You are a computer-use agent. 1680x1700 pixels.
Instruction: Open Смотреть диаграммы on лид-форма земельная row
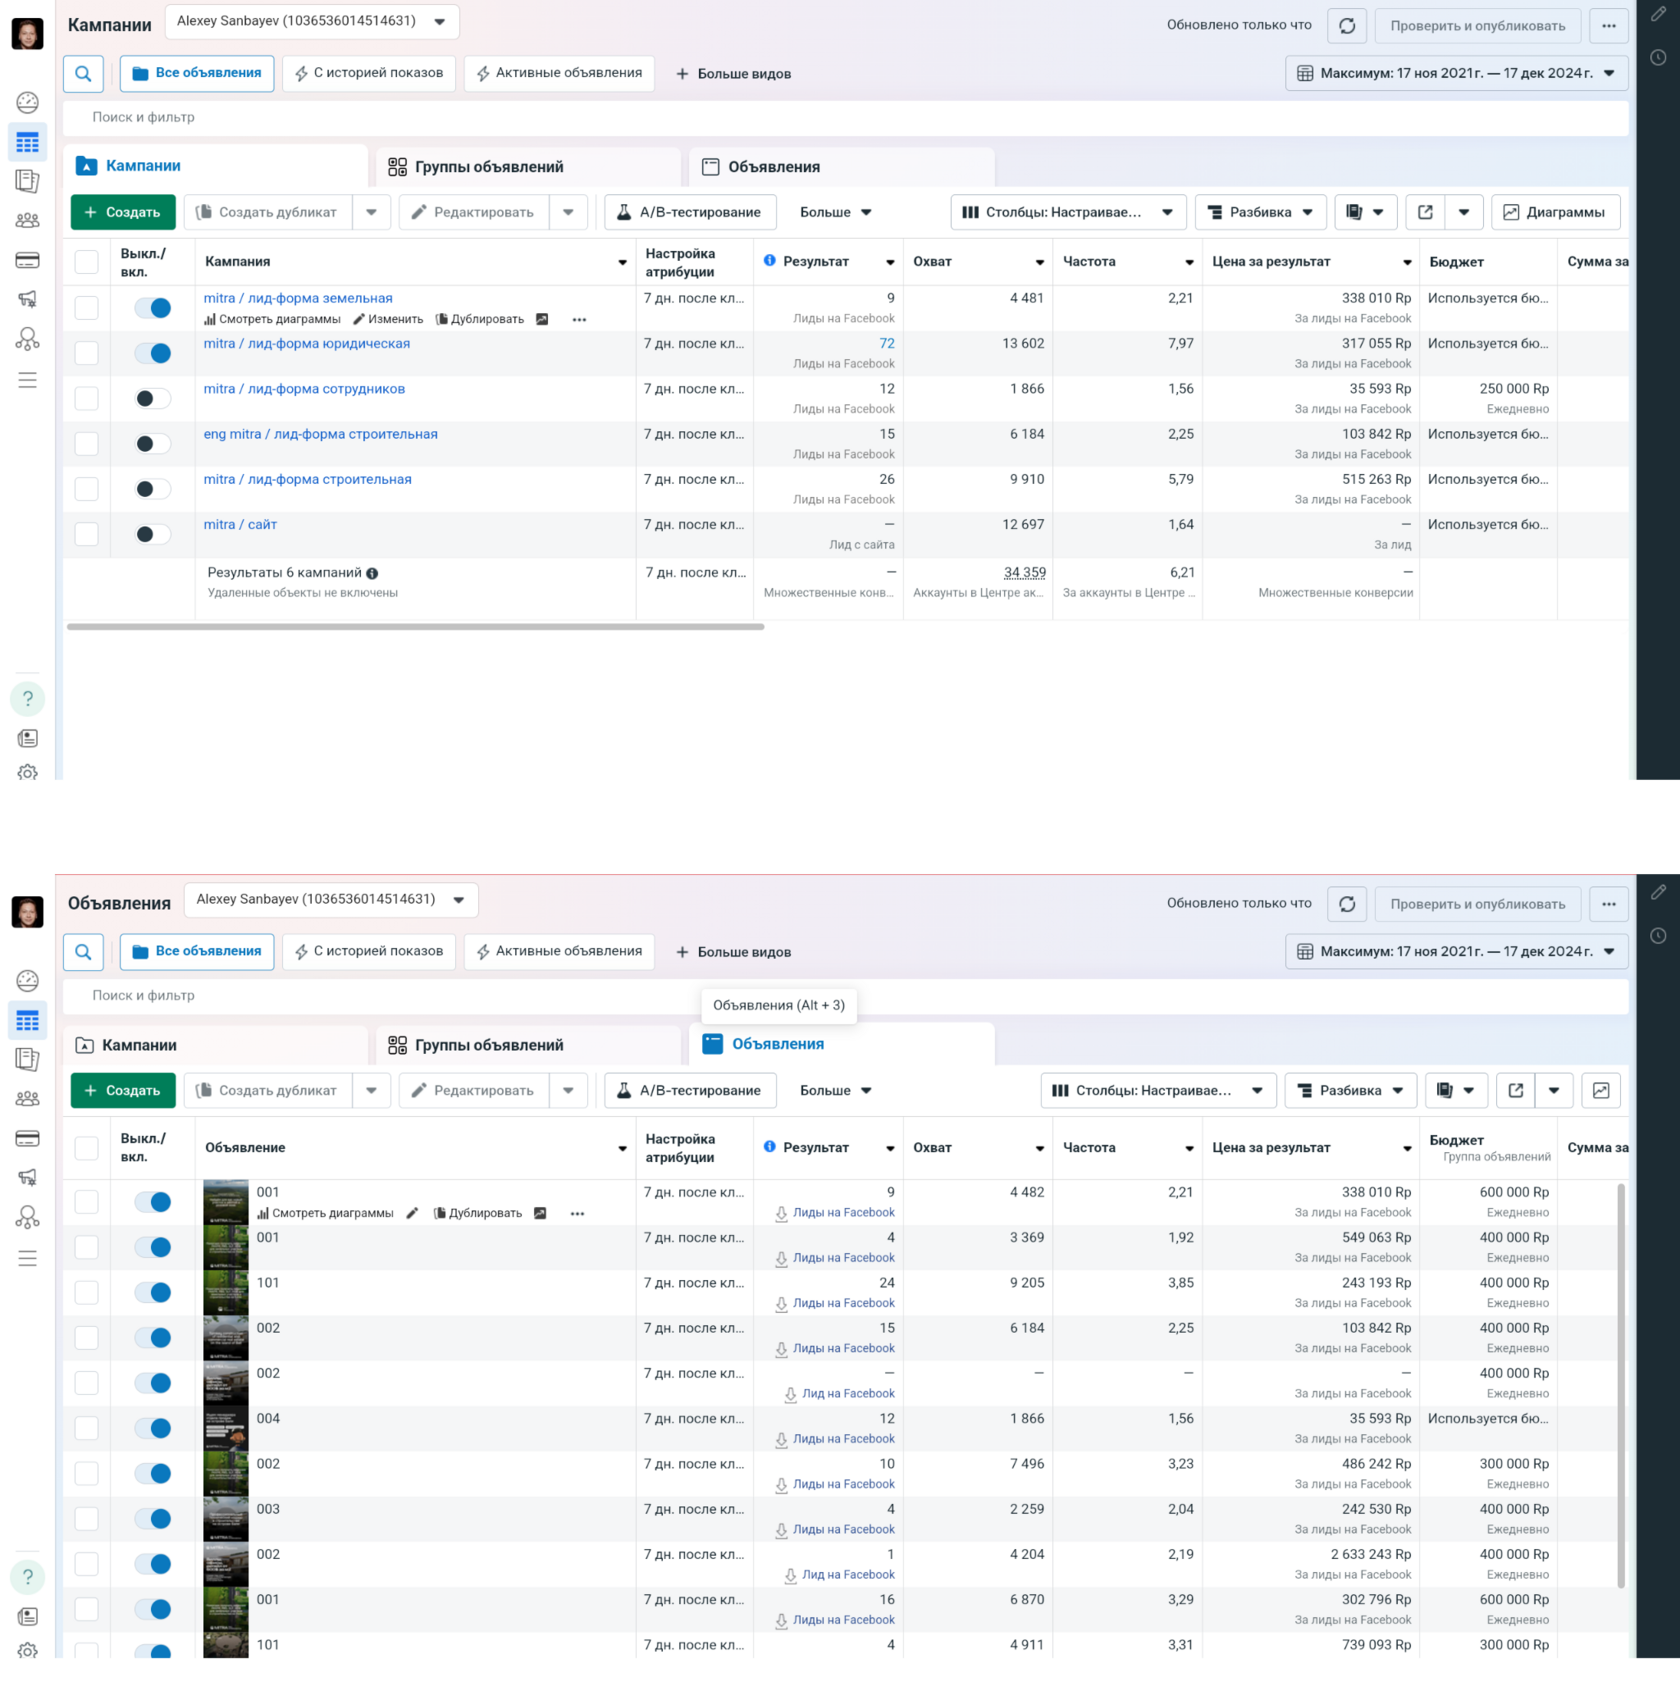click(x=272, y=320)
